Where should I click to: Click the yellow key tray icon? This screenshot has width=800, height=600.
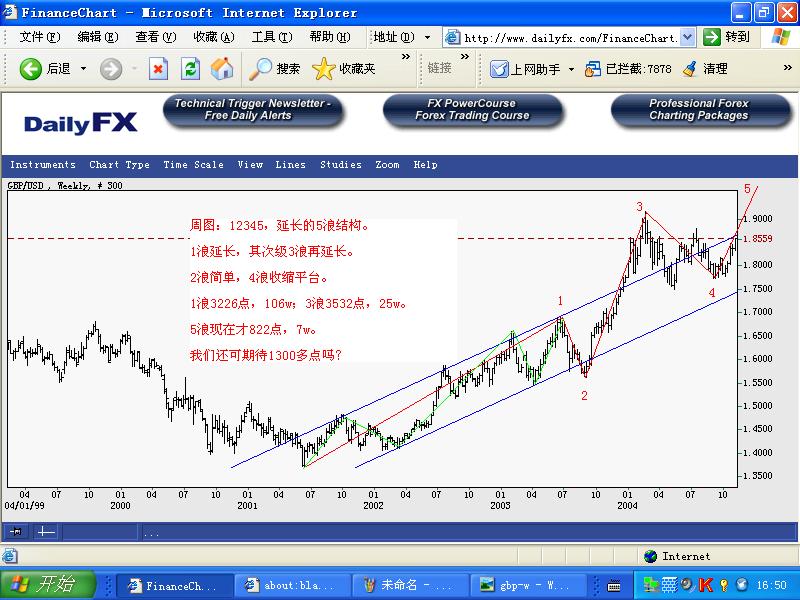coord(723,585)
